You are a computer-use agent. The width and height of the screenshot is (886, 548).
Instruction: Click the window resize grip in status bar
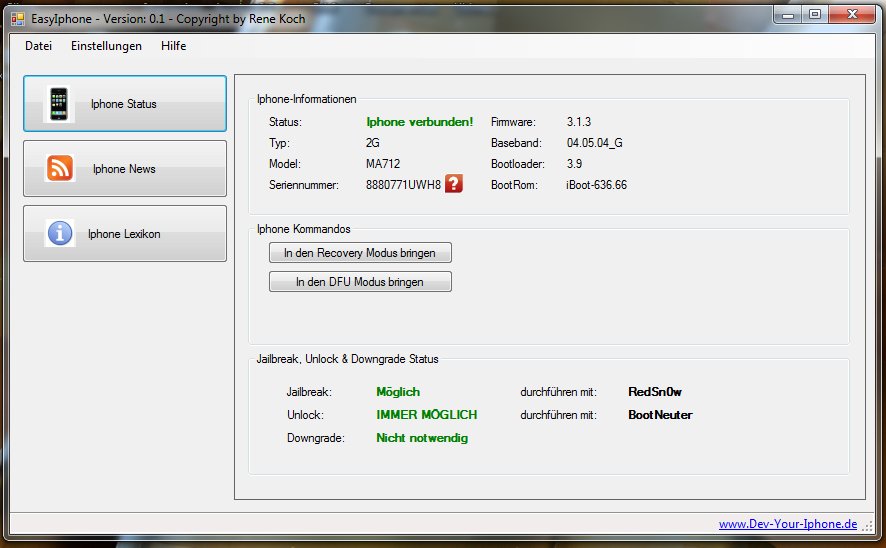(x=868, y=526)
